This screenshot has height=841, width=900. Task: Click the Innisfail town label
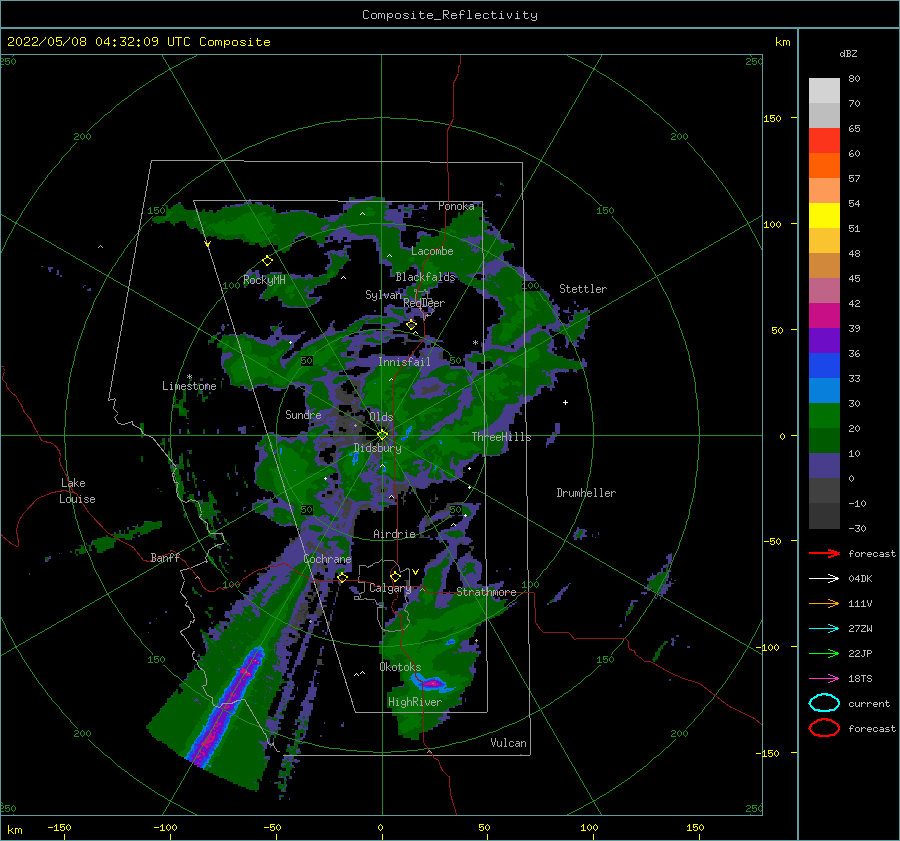[x=404, y=362]
